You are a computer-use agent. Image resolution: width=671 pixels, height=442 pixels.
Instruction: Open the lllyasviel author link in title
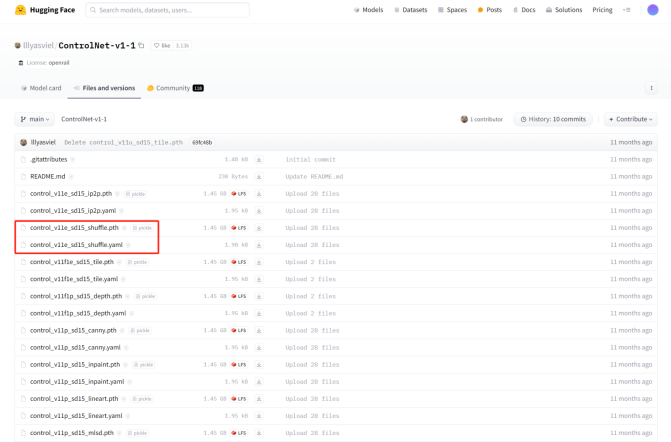click(x=38, y=45)
